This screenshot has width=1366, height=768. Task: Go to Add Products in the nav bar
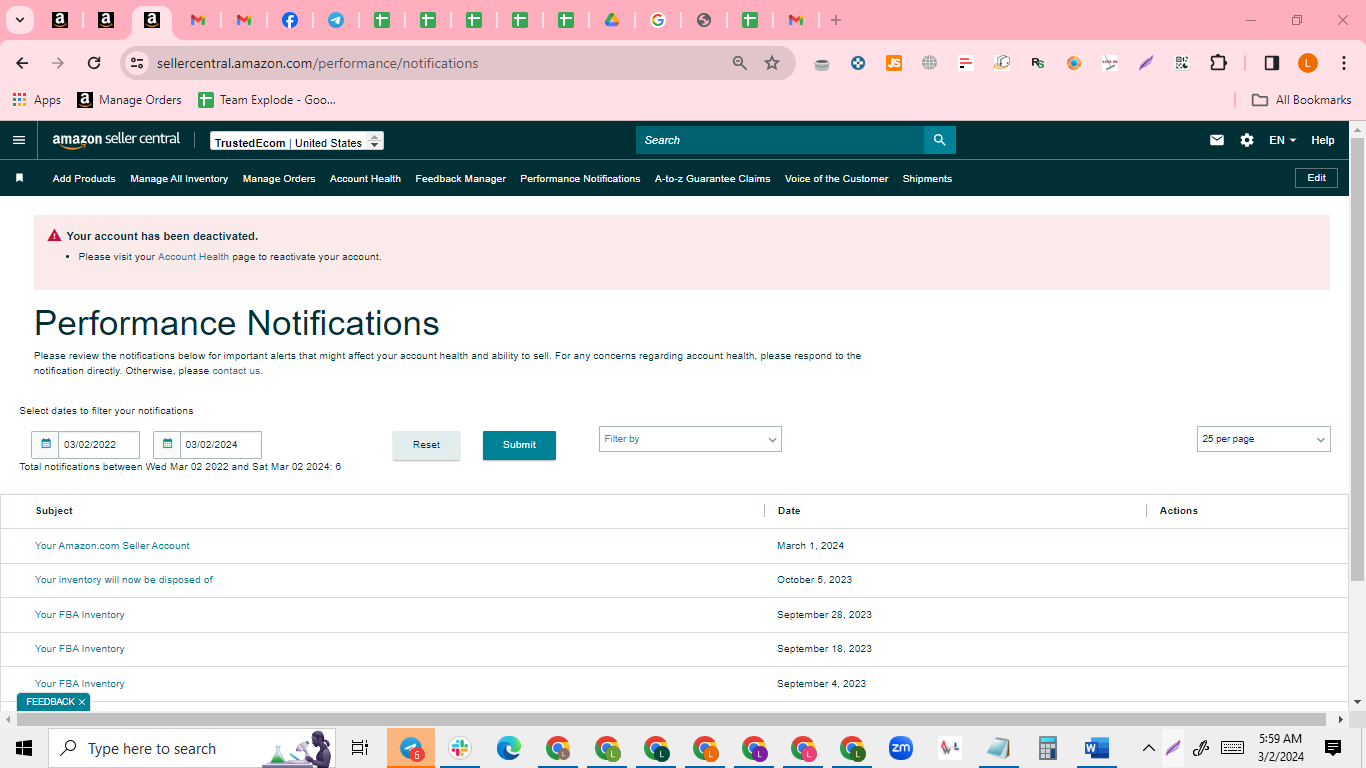coord(84,179)
